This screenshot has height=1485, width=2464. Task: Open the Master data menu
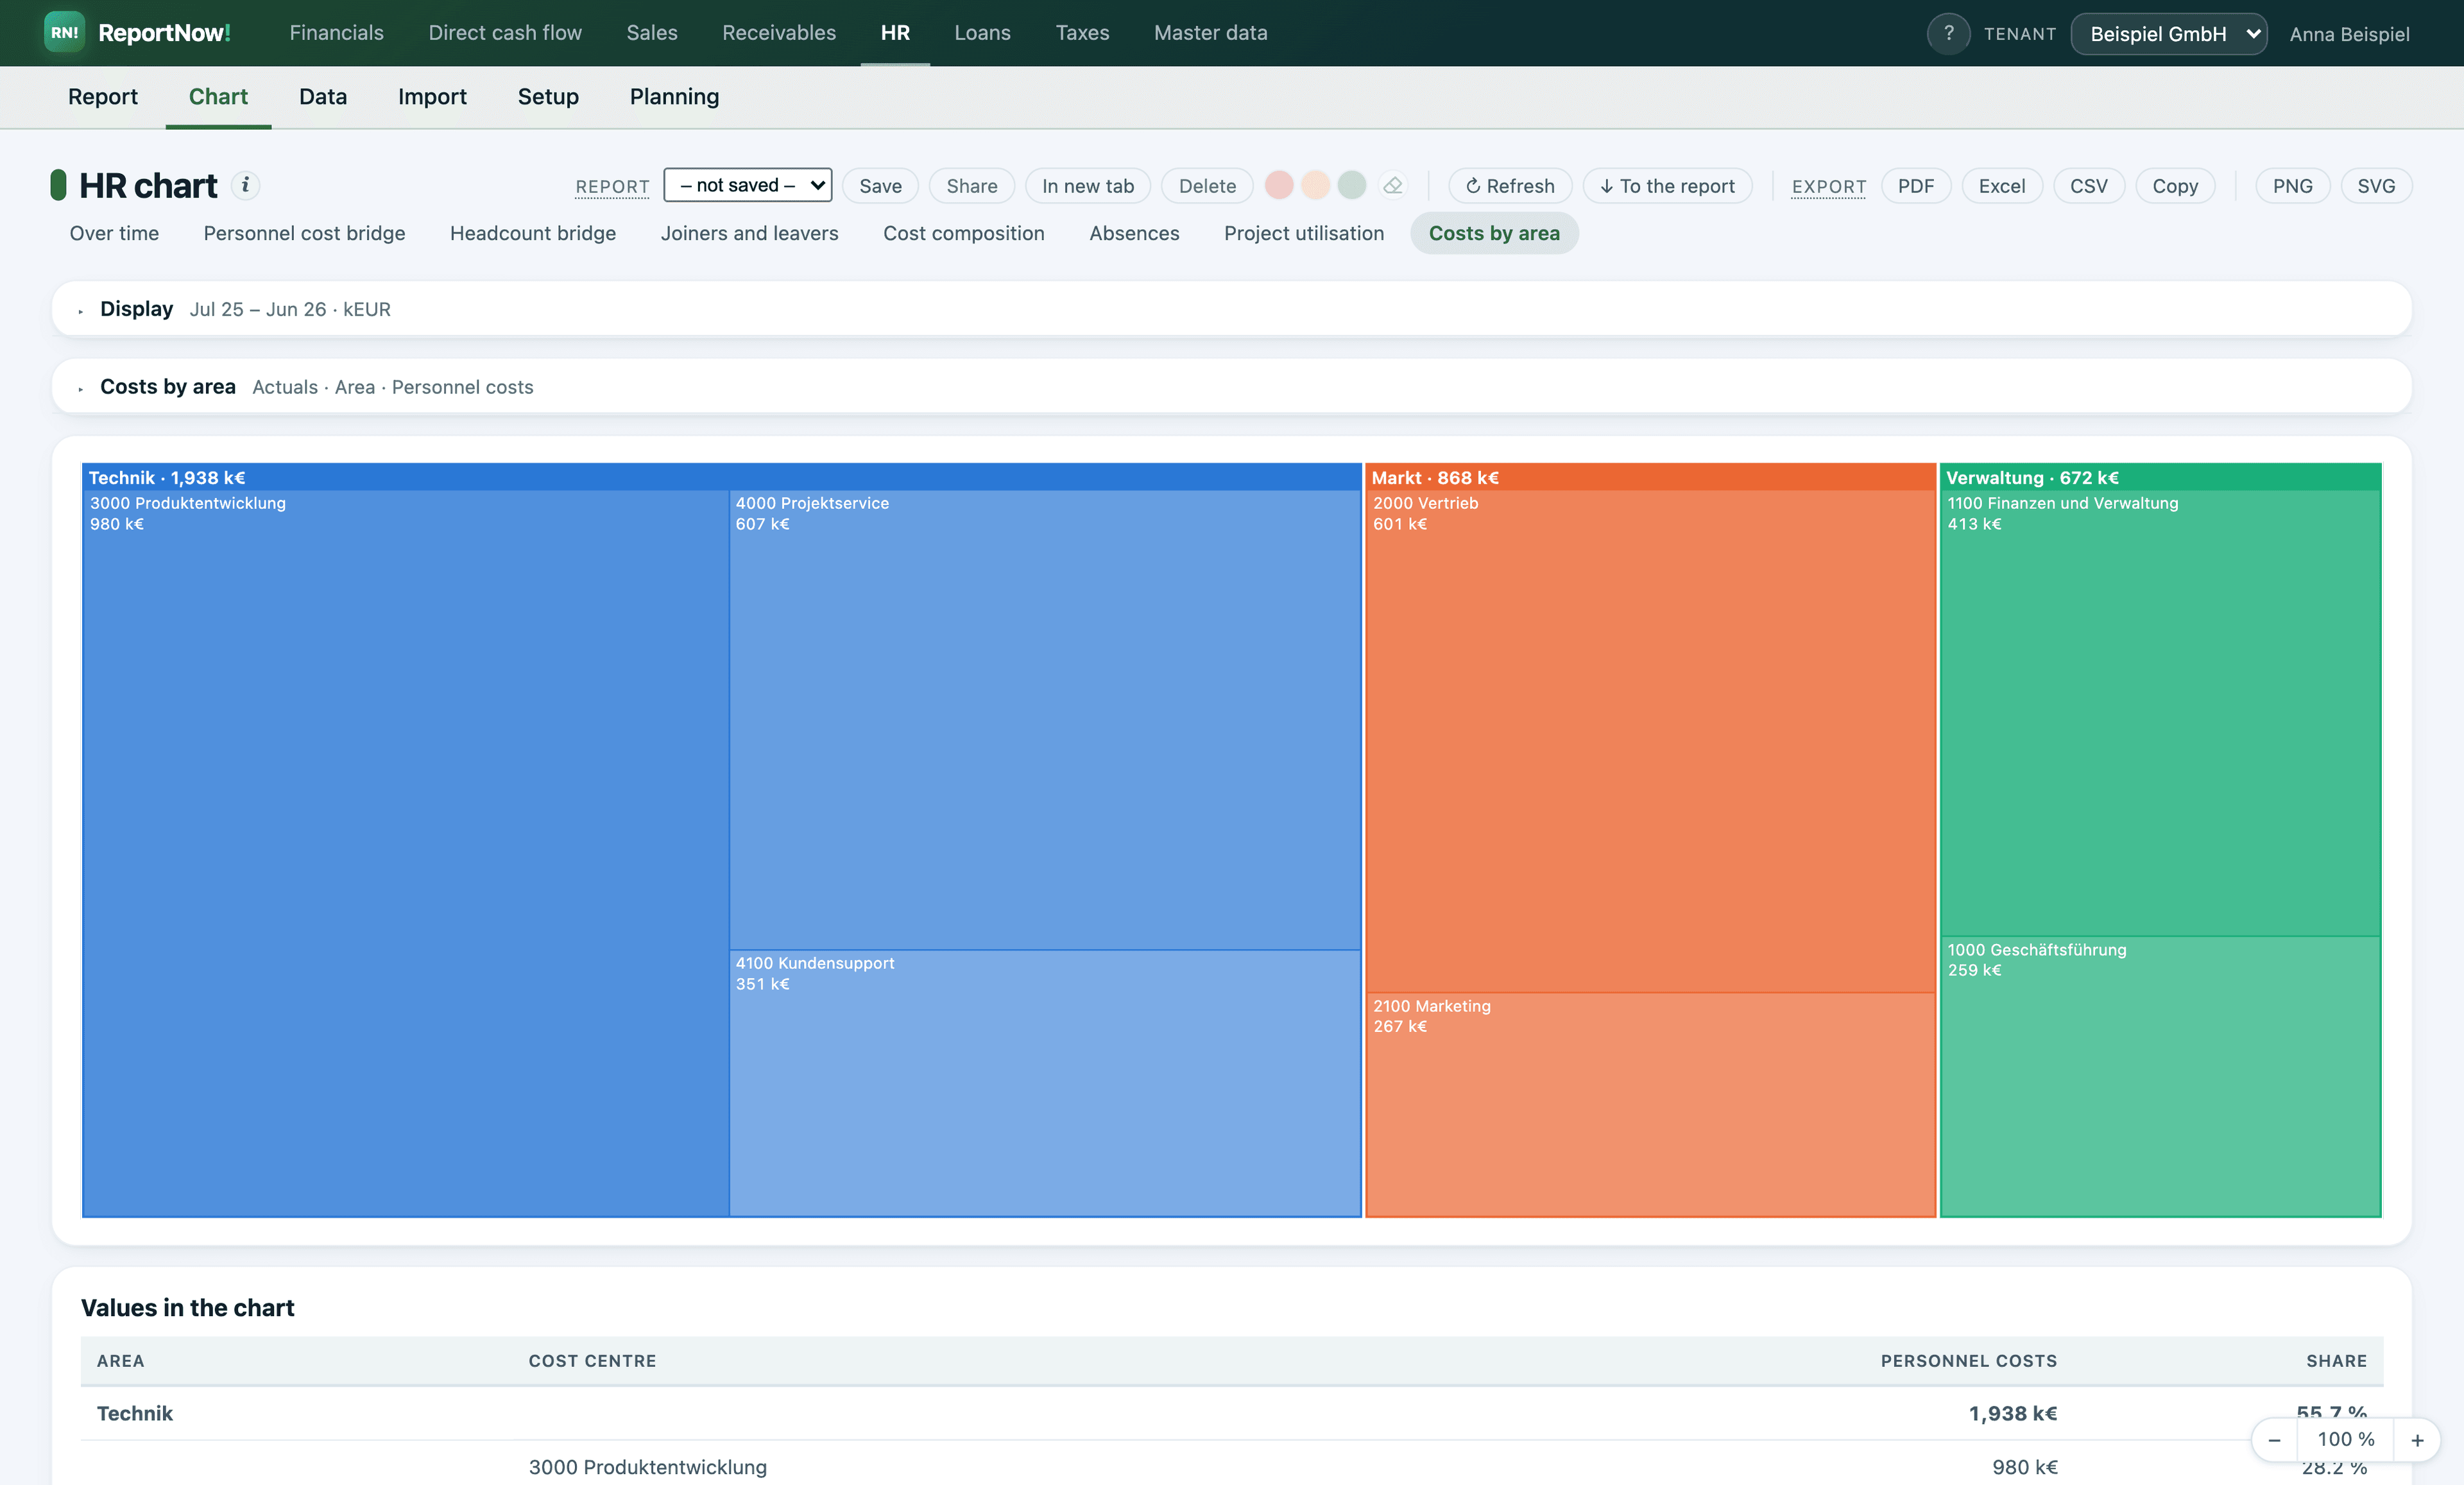click(x=1210, y=33)
